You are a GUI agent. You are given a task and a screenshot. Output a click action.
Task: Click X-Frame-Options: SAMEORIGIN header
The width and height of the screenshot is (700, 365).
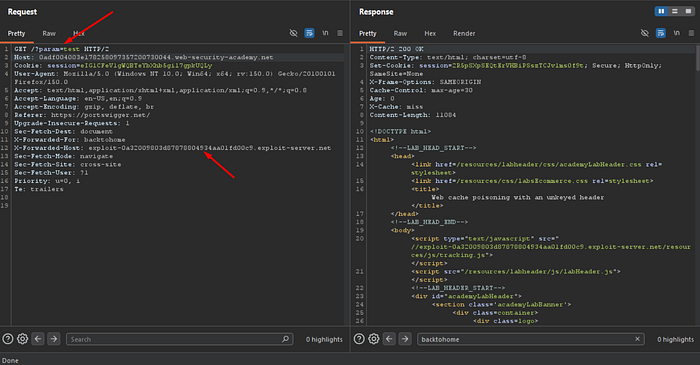pos(425,82)
